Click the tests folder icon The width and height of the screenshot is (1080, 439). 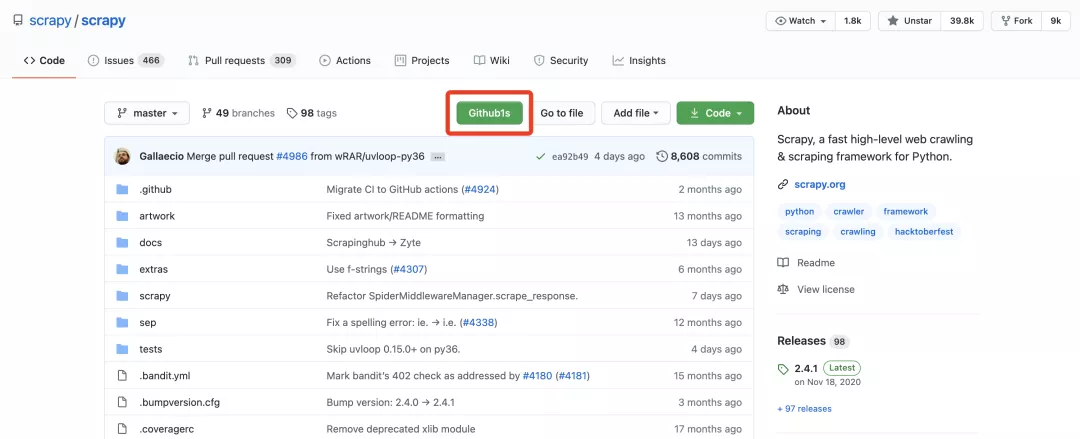point(123,349)
